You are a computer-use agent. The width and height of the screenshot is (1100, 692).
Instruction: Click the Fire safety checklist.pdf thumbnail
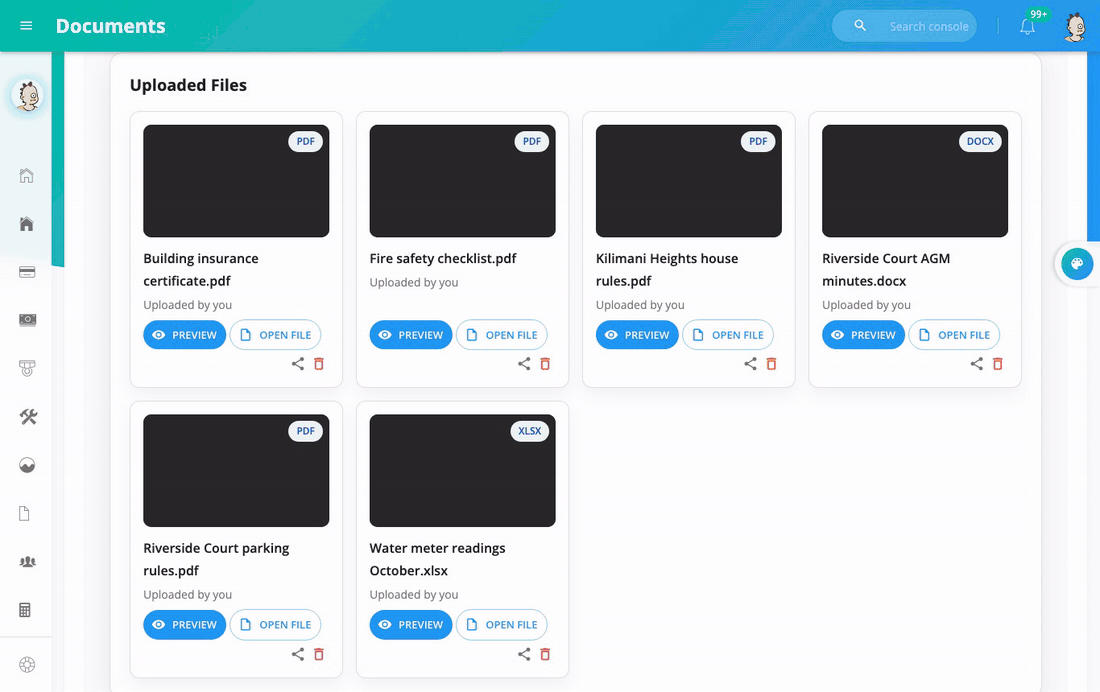coord(462,181)
